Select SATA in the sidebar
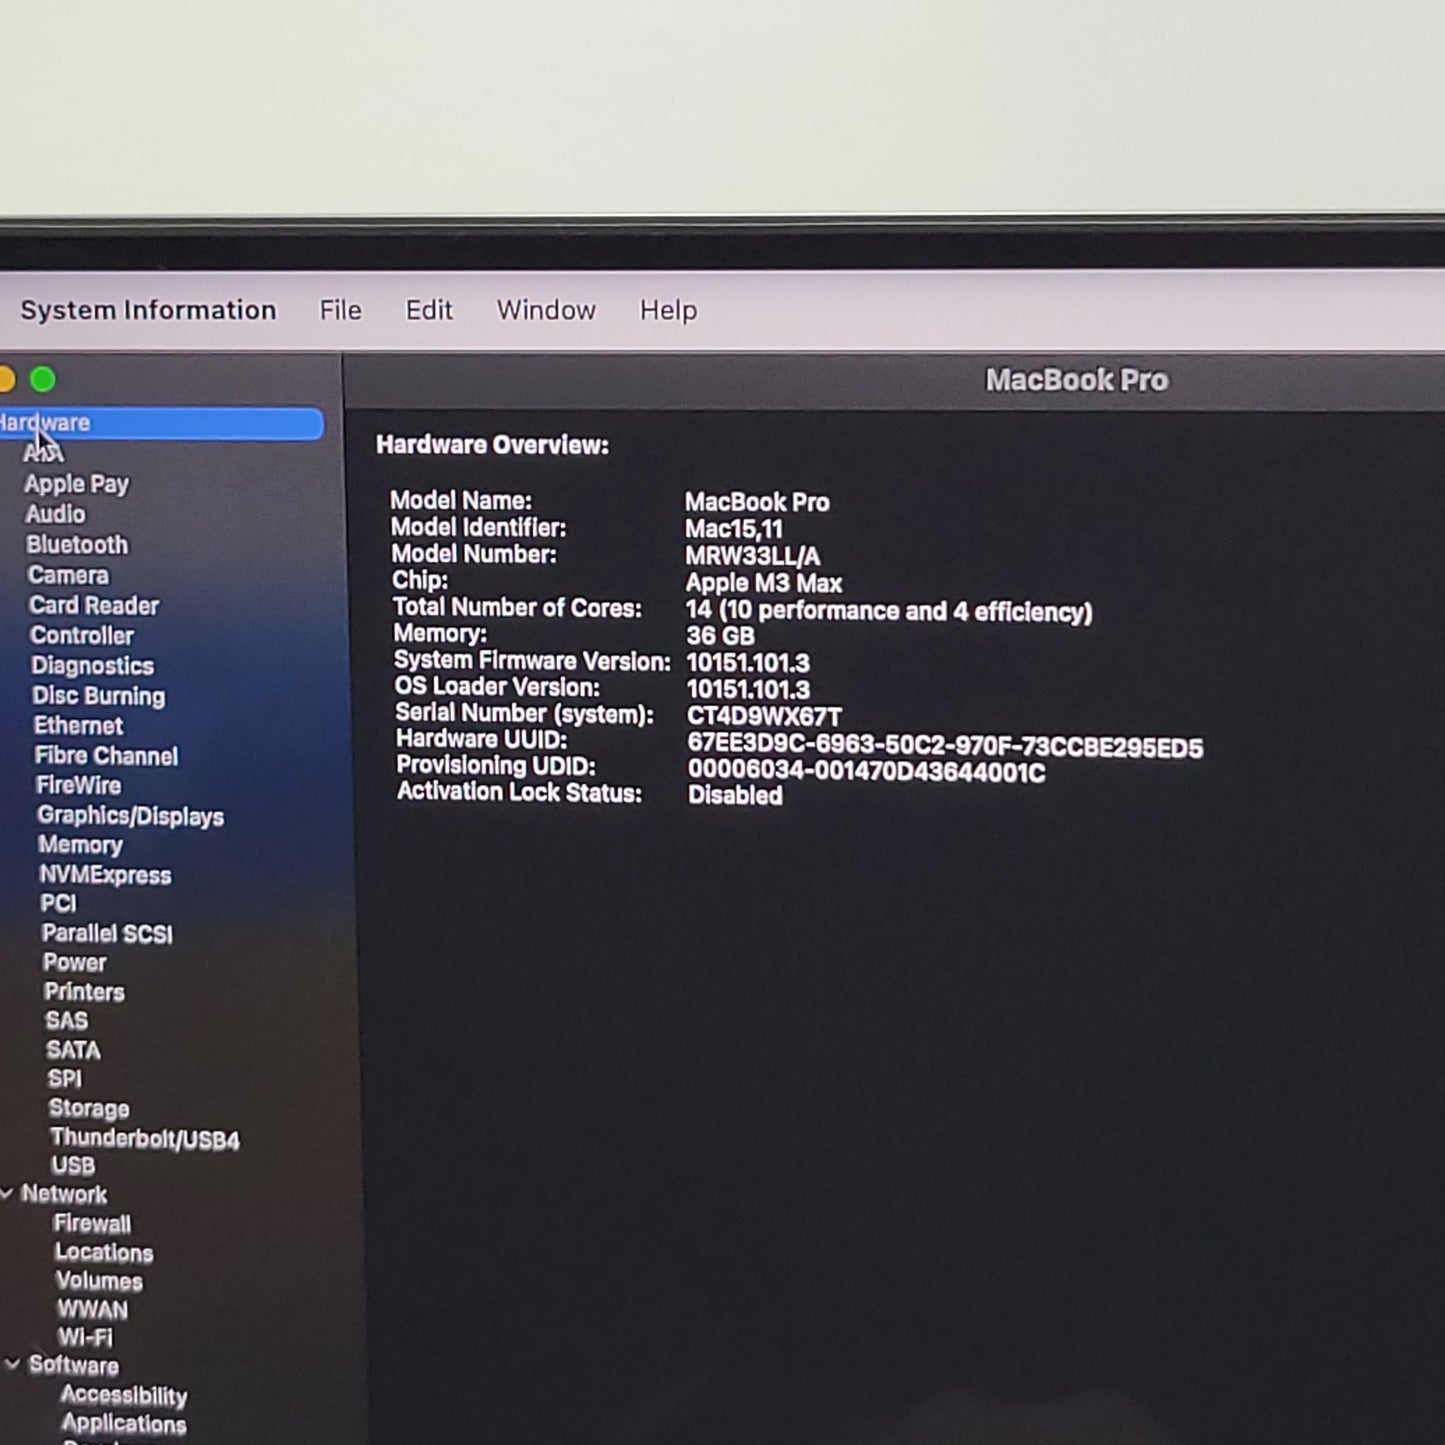The width and height of the screenshot is (1445, 1445). [73, 1050]
